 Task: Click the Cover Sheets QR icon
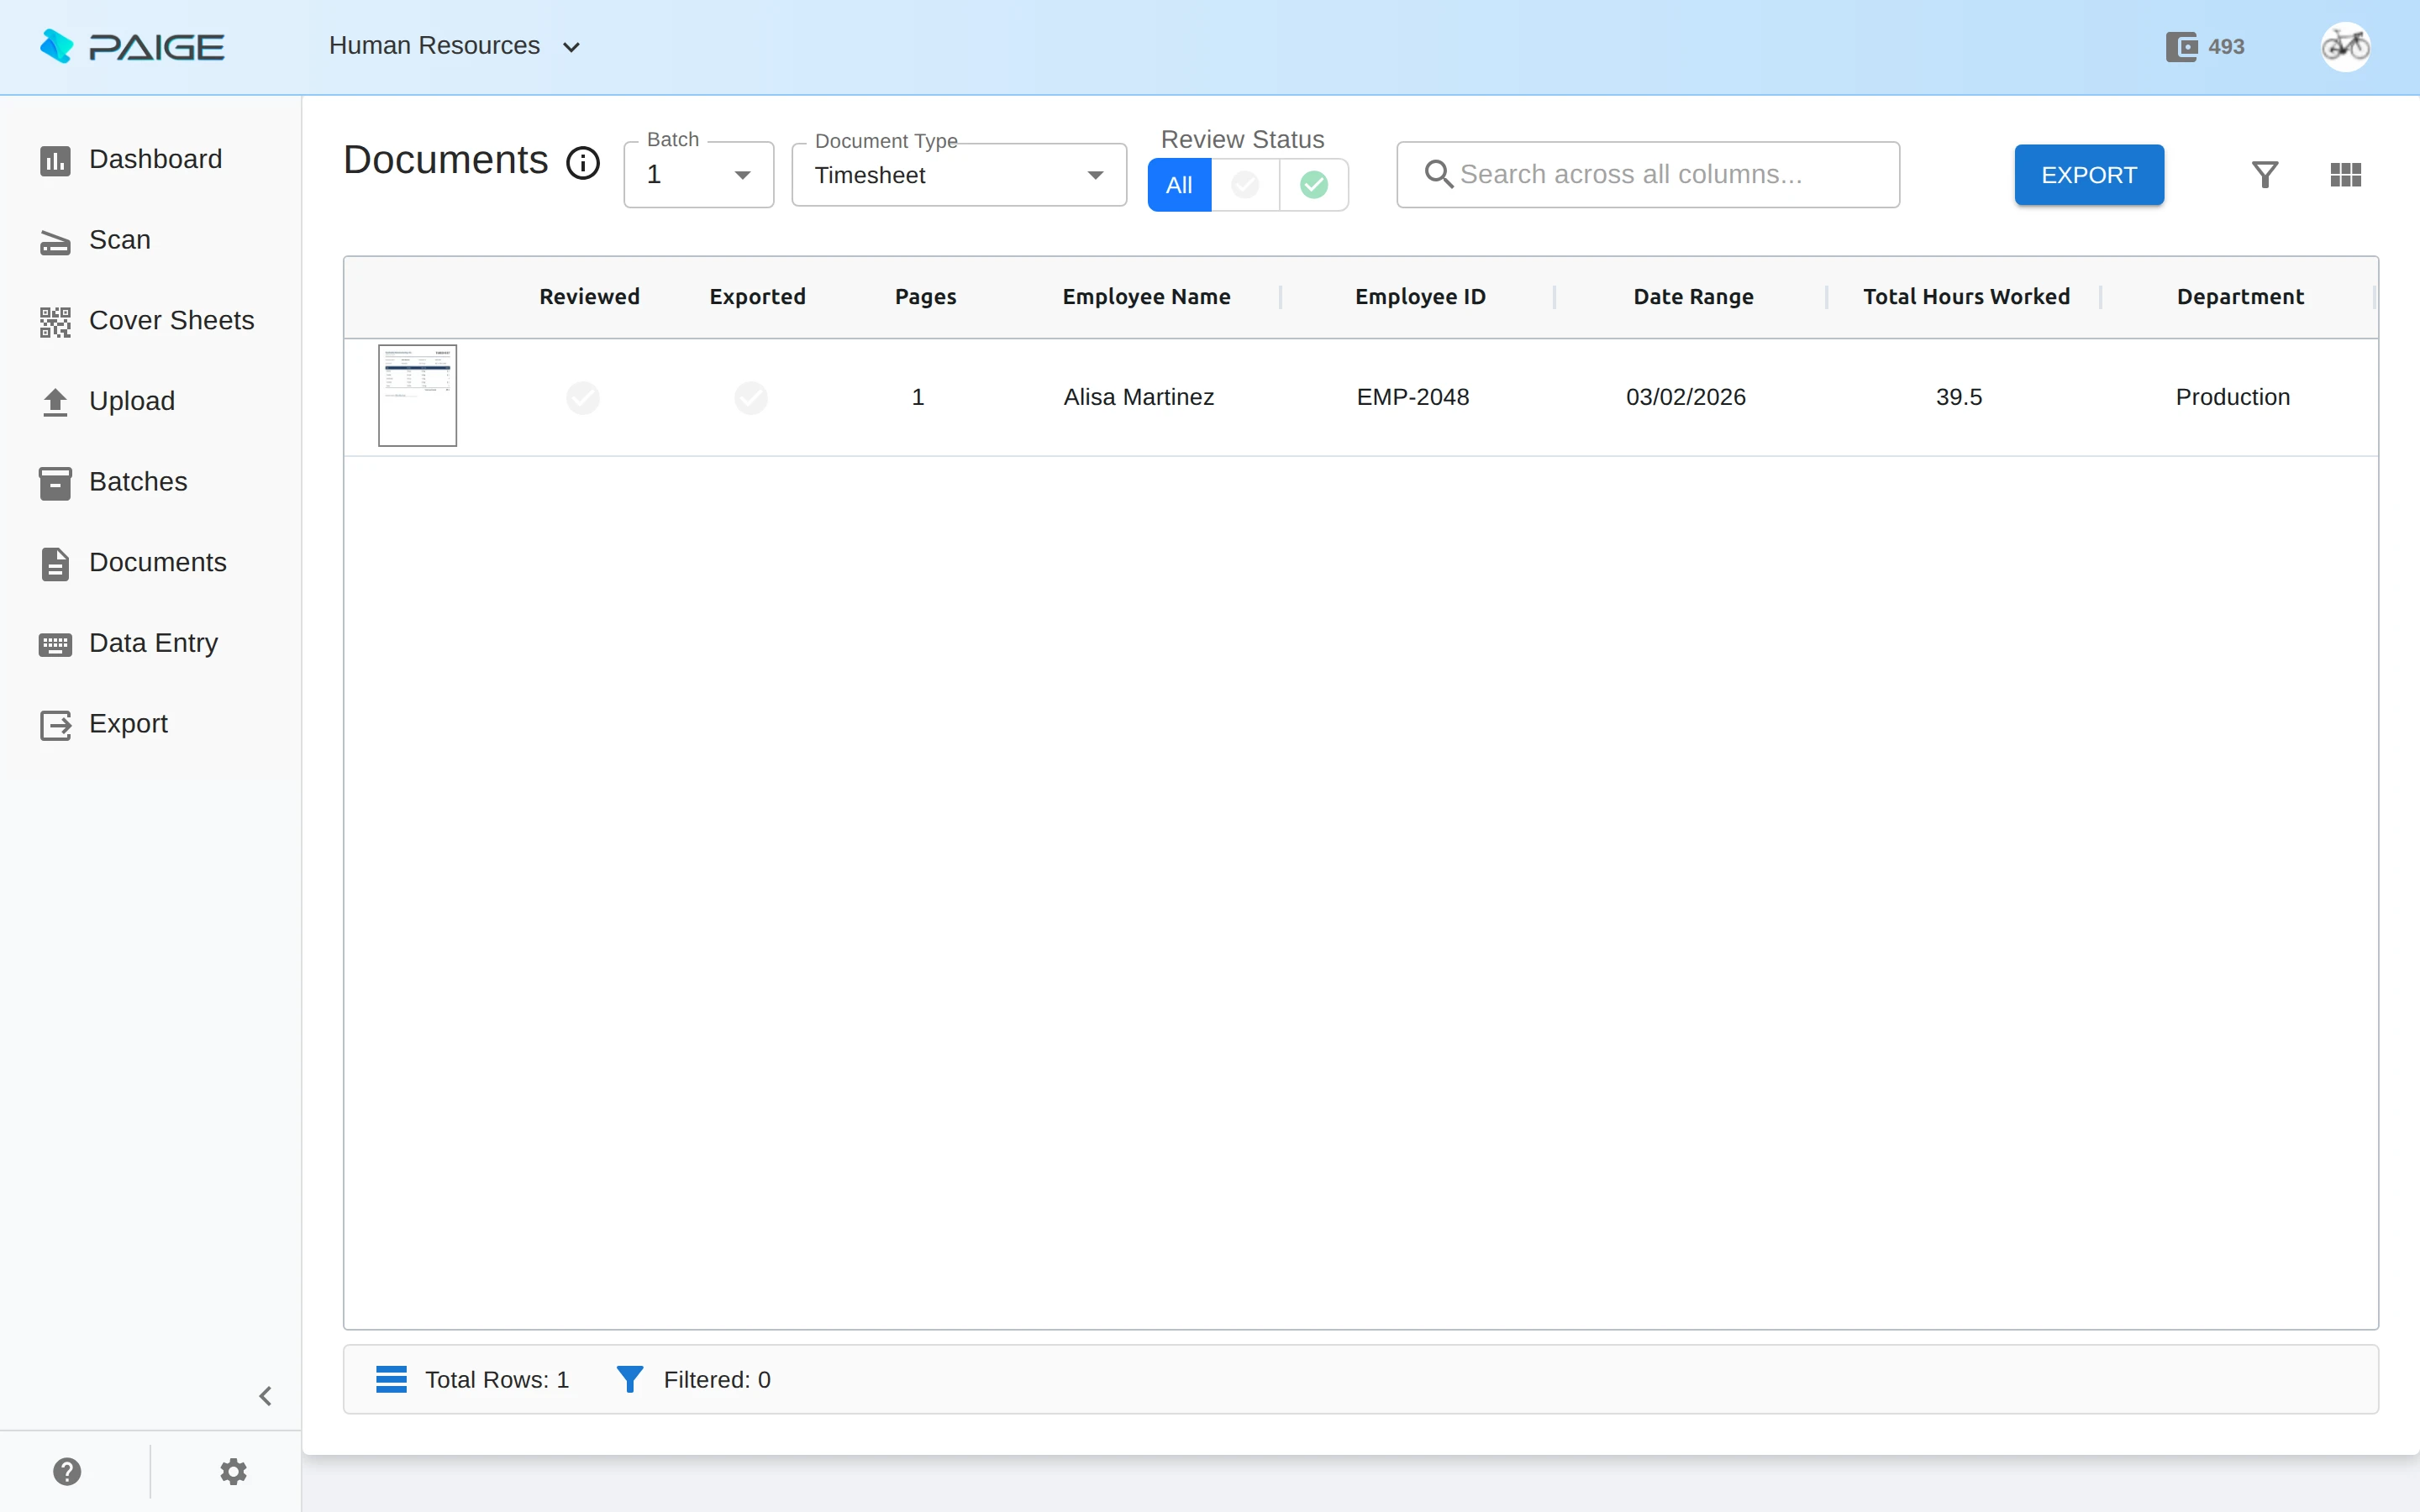coord(55,322)
